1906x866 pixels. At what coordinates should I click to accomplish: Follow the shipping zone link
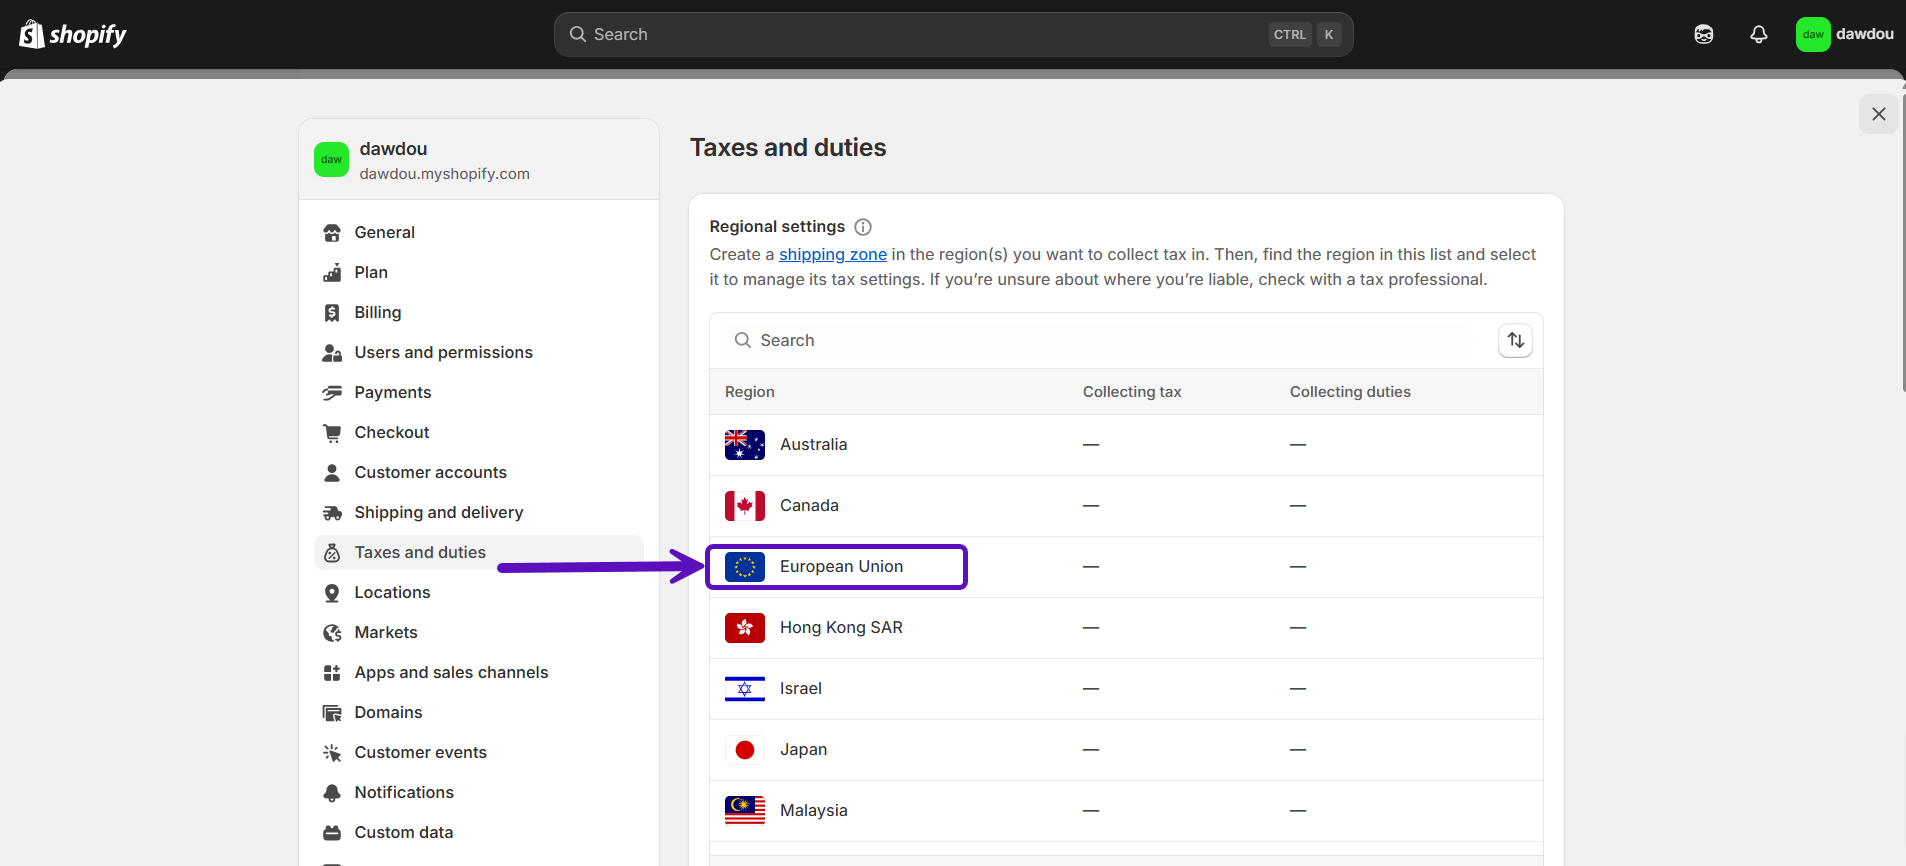(x=832, y=254)
